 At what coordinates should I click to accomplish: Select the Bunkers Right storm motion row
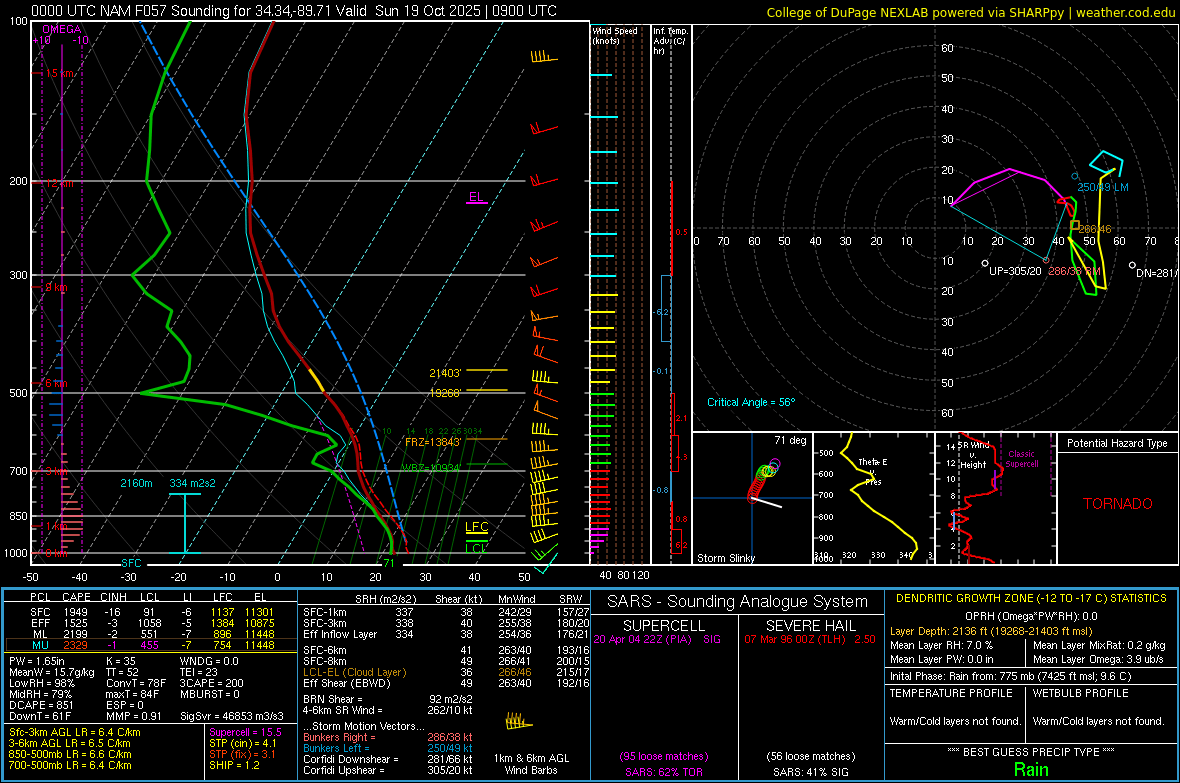[388, 737]
